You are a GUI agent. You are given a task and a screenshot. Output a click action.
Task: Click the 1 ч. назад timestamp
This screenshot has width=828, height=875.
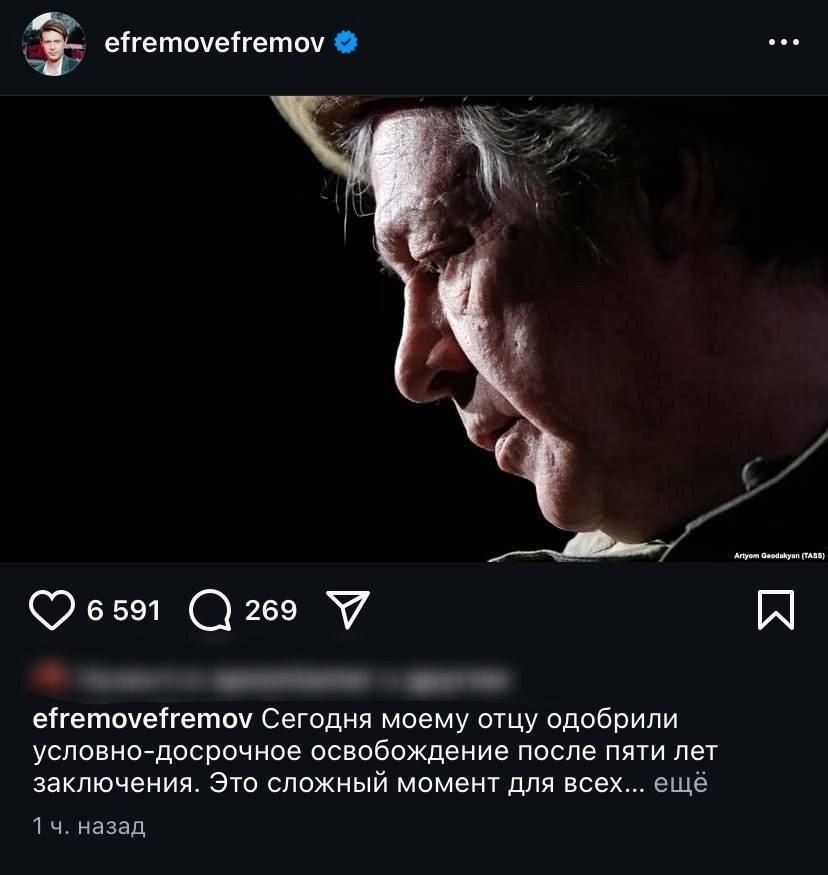click(x=89, y=826)
